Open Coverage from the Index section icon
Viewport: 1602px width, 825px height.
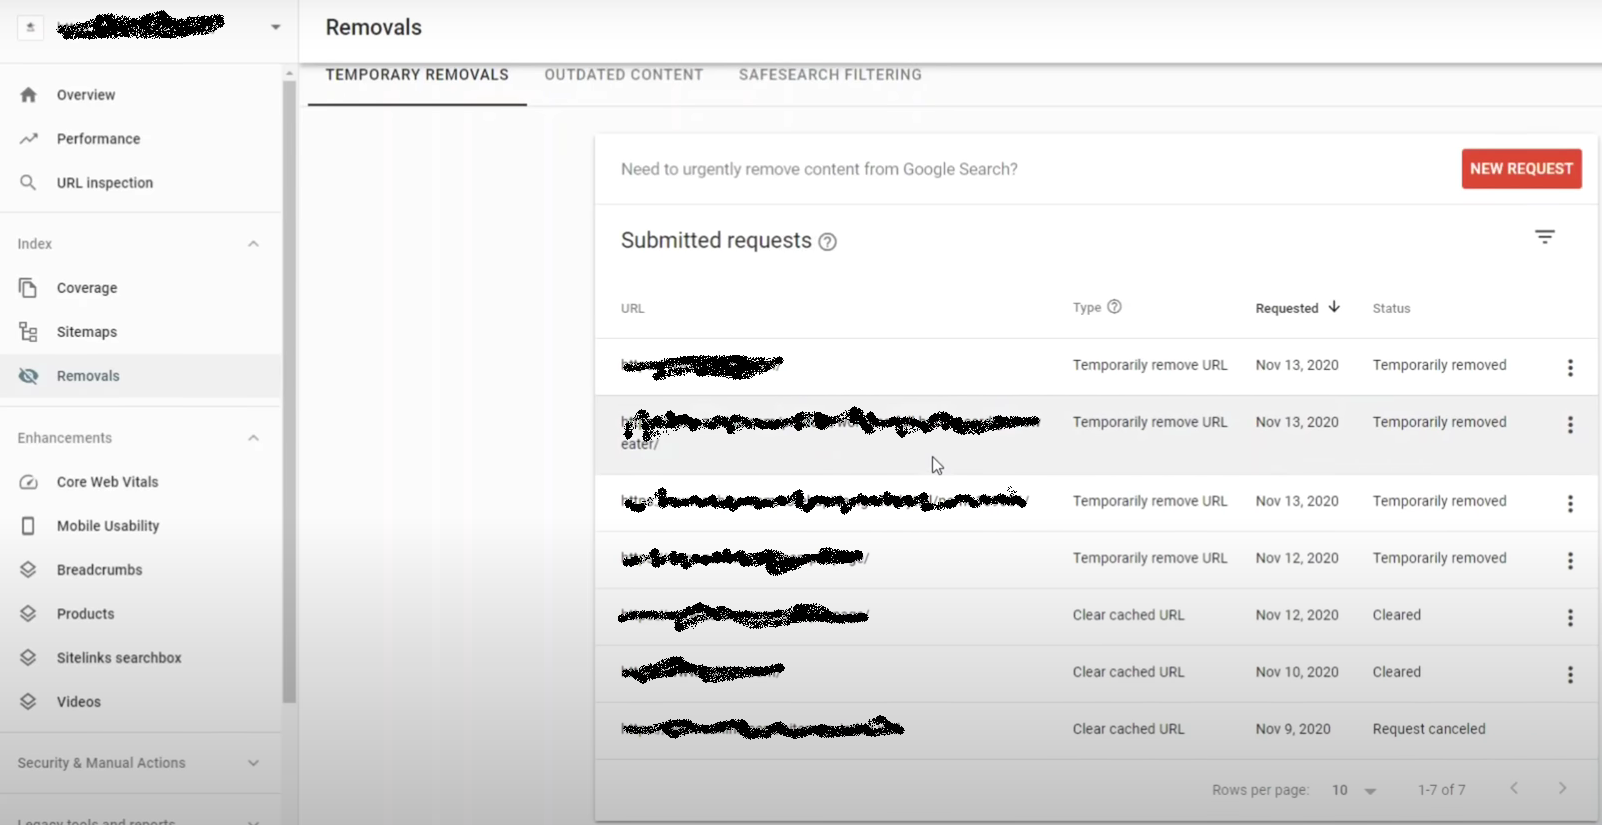click(30, 287)
